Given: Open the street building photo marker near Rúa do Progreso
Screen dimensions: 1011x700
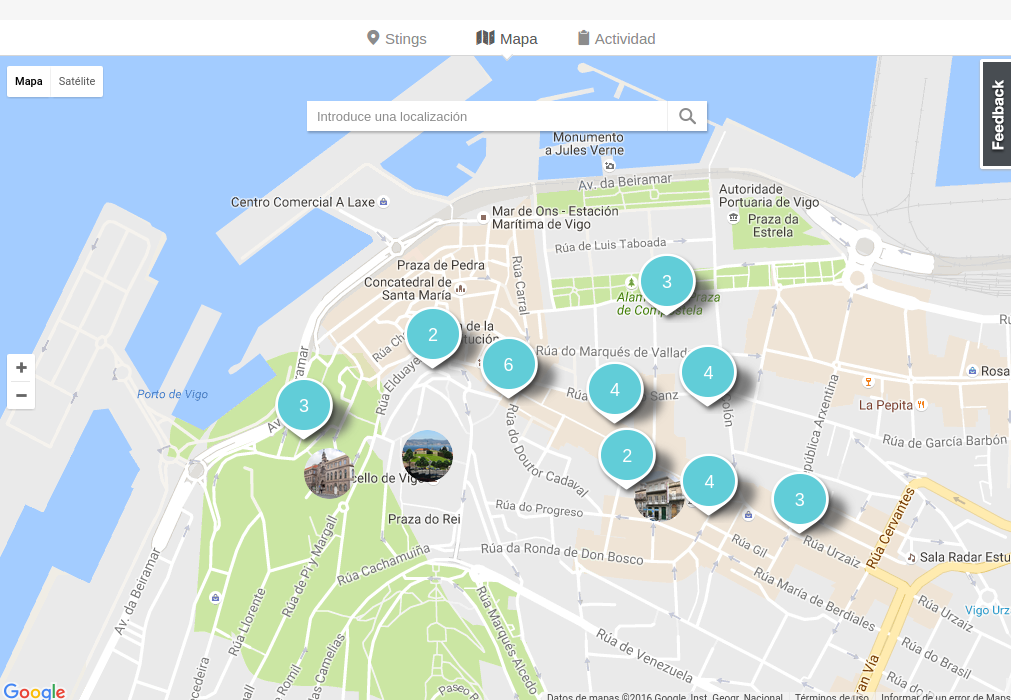Looking at the screenshot, I should point(659,498).
